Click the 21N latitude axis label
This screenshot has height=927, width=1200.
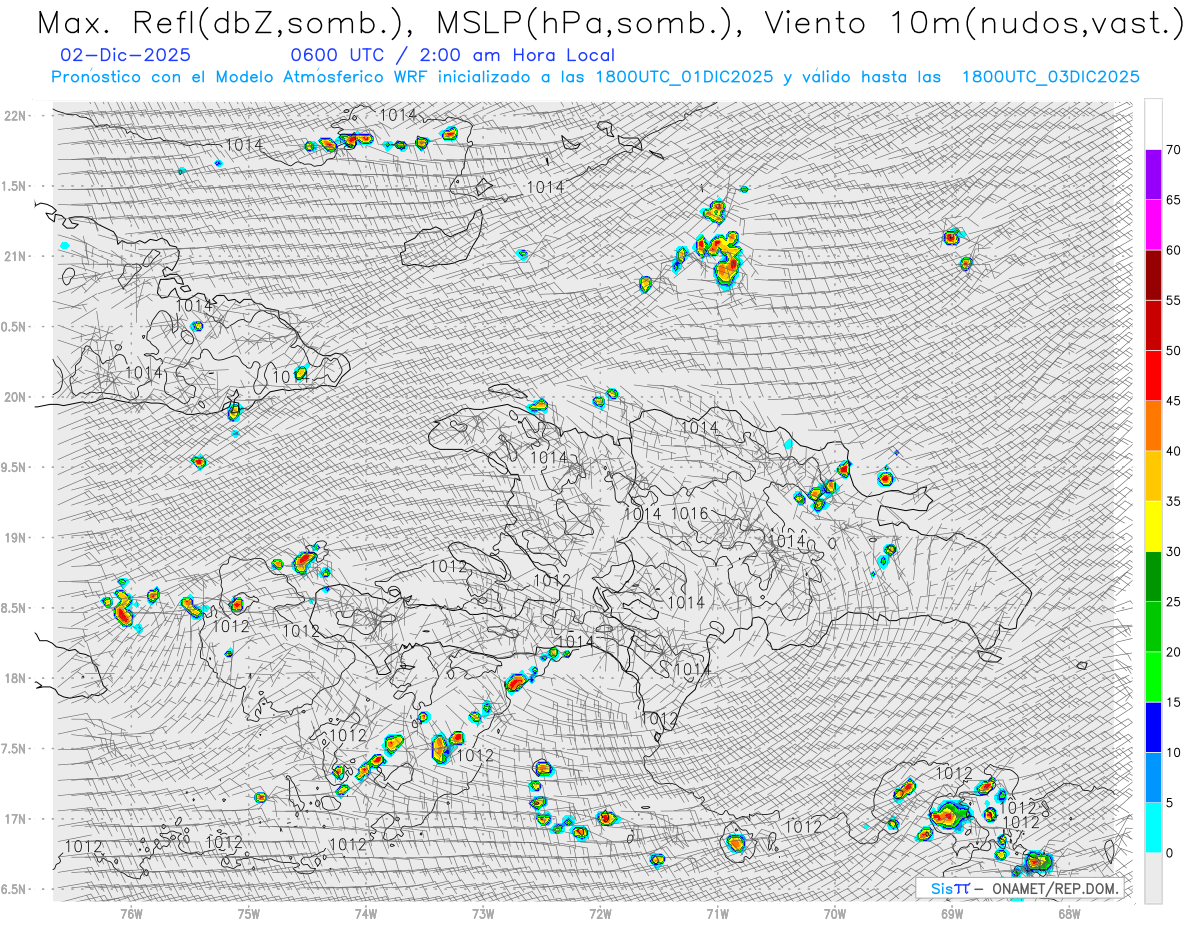pos(17,256)
